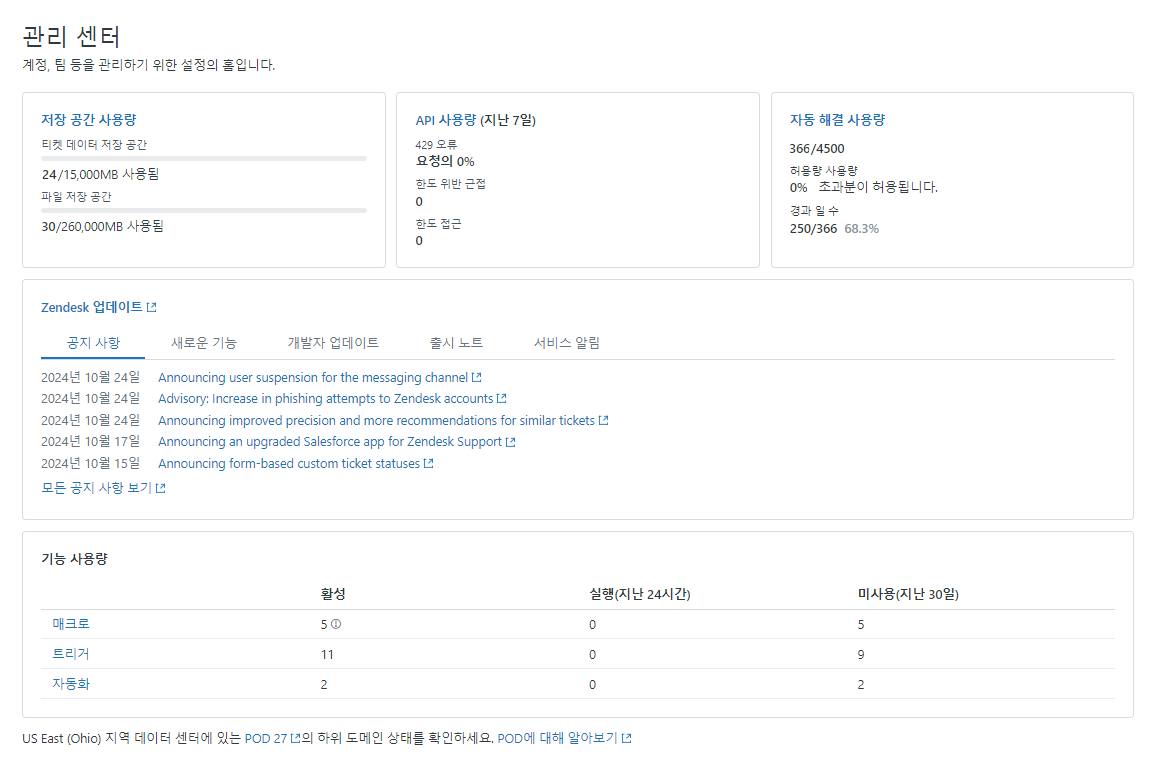Open the Zendesk 업데이트 link
This screenshot has height=767, width=1156.
click(x=91, y=308)
